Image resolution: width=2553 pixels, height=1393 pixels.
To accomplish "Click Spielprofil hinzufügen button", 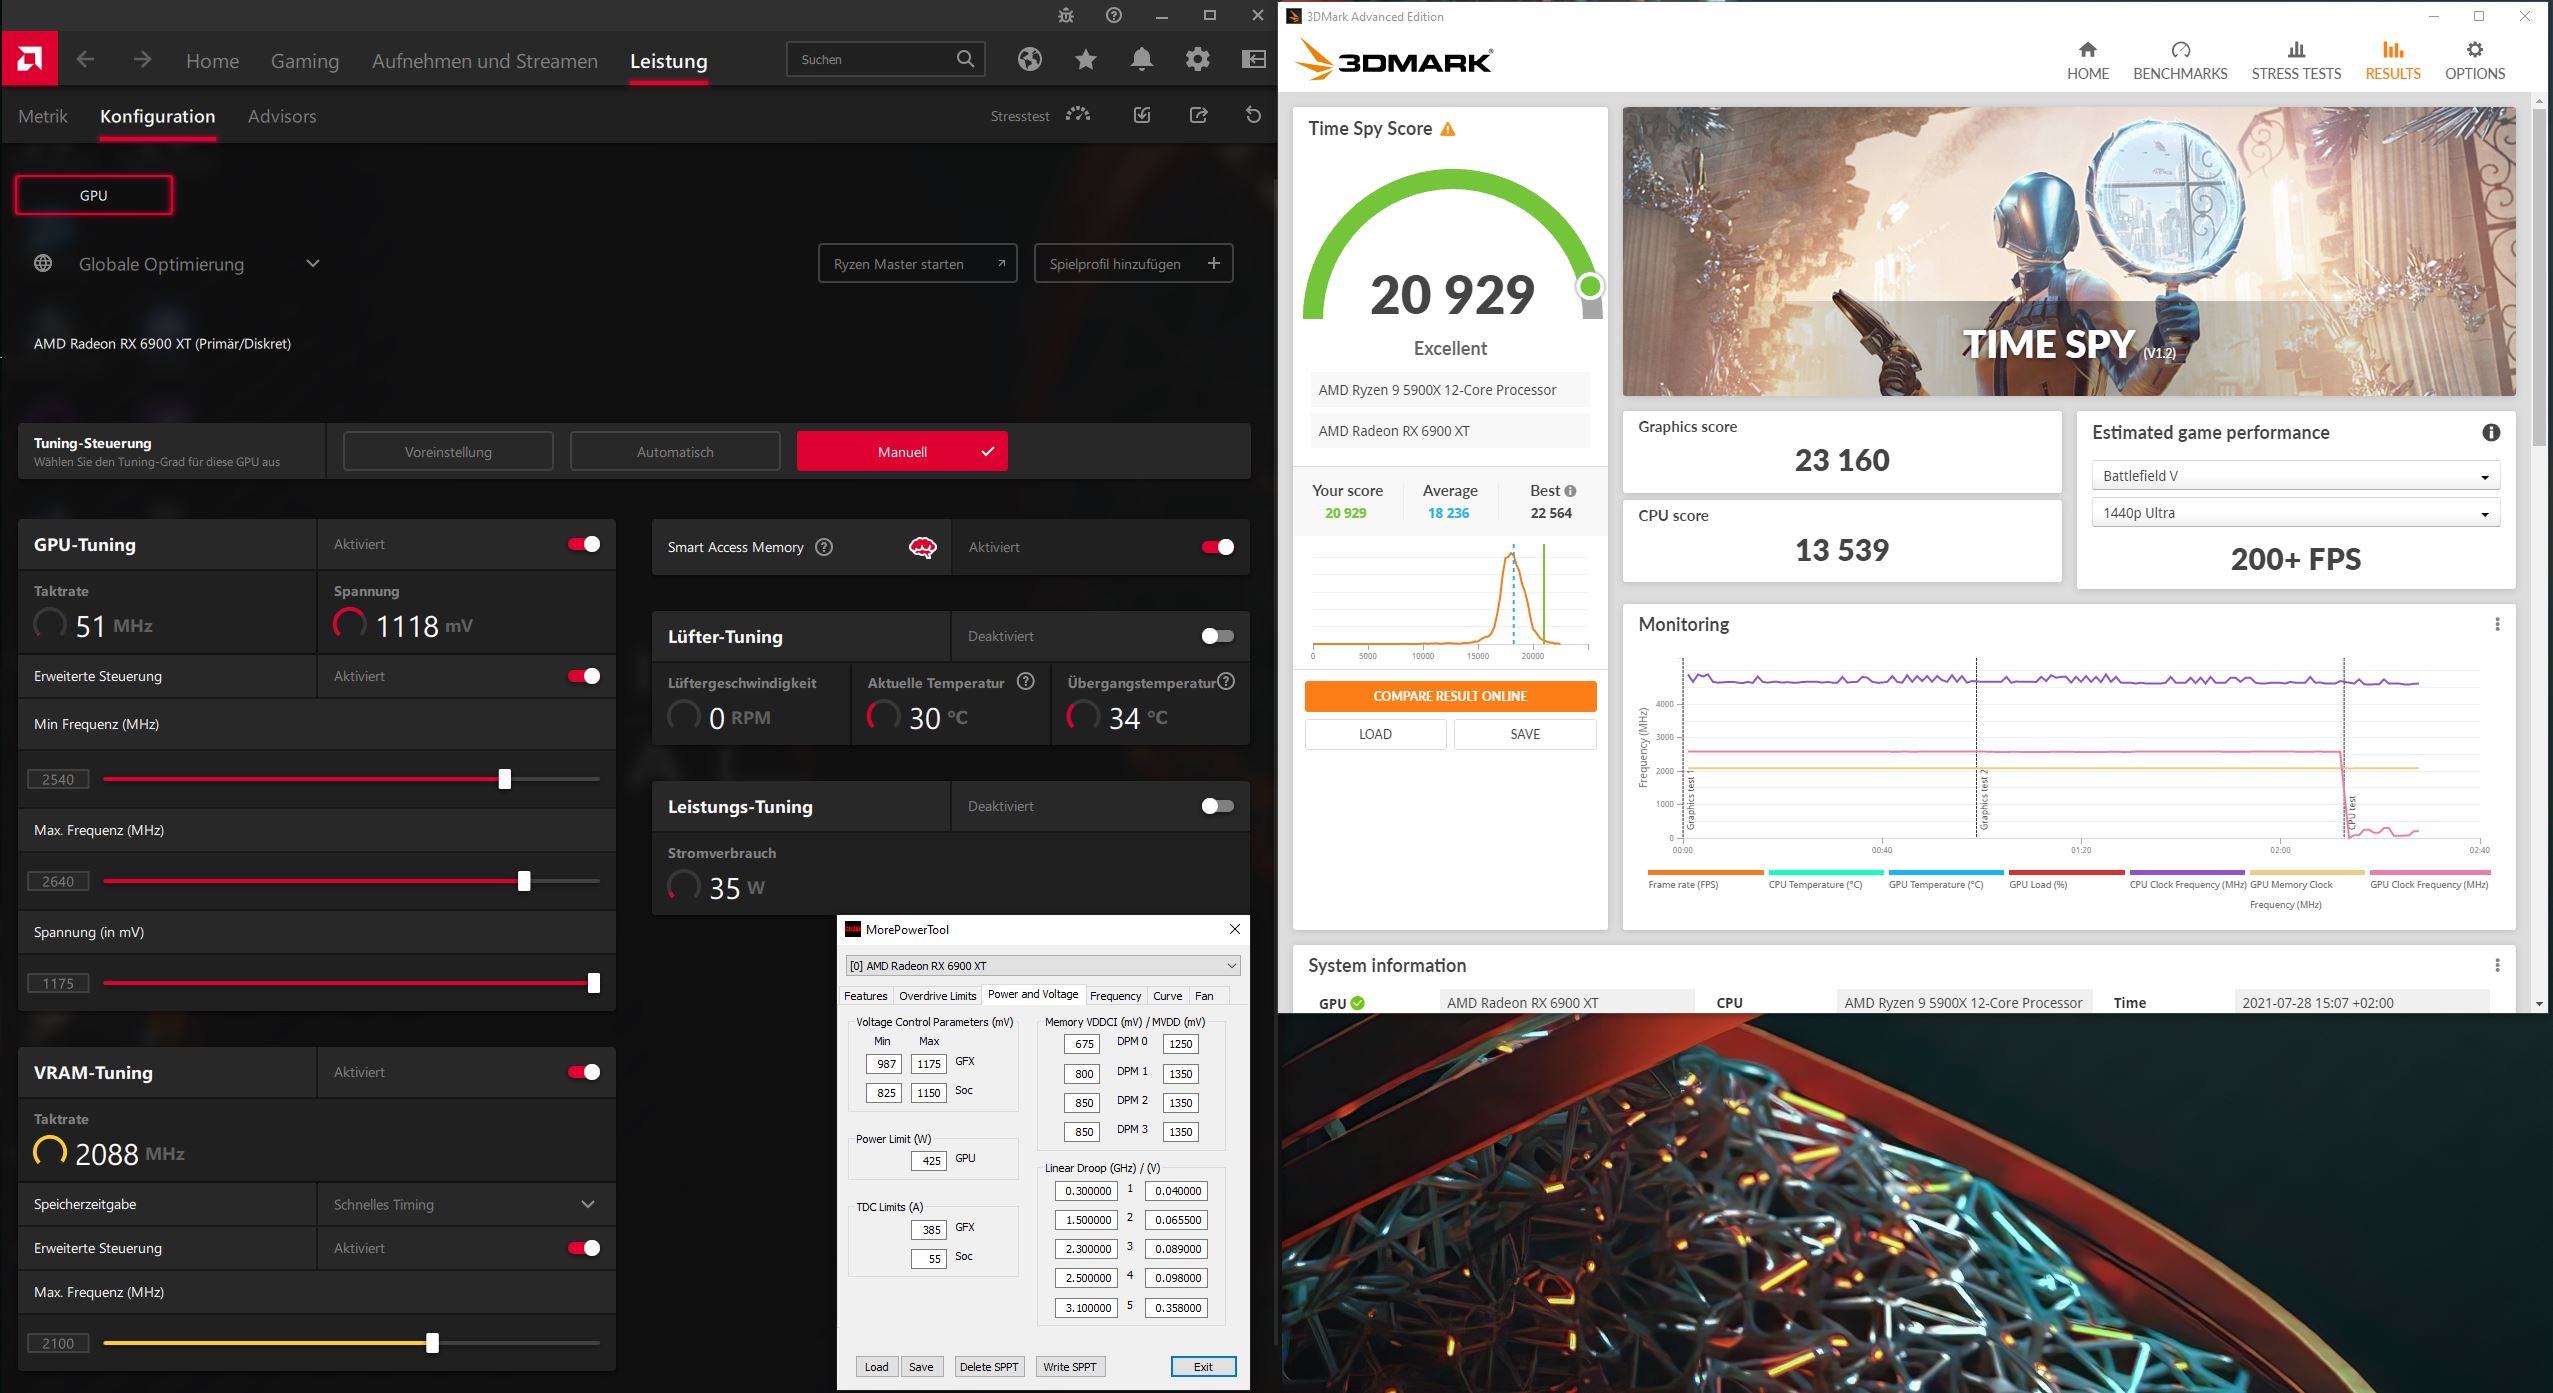I will coord(1133,263).
